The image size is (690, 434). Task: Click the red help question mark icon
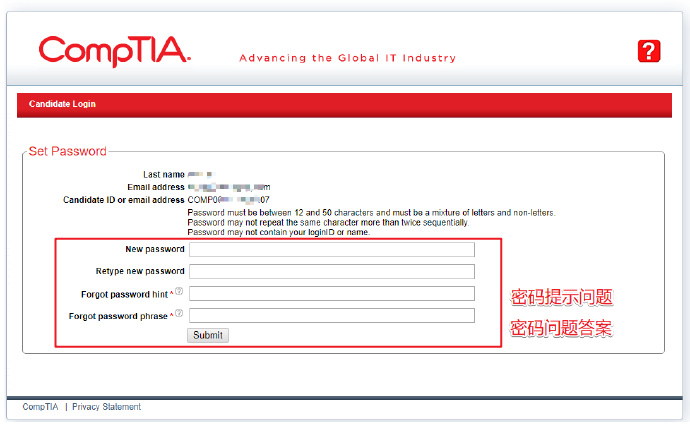tap(649, 51)
